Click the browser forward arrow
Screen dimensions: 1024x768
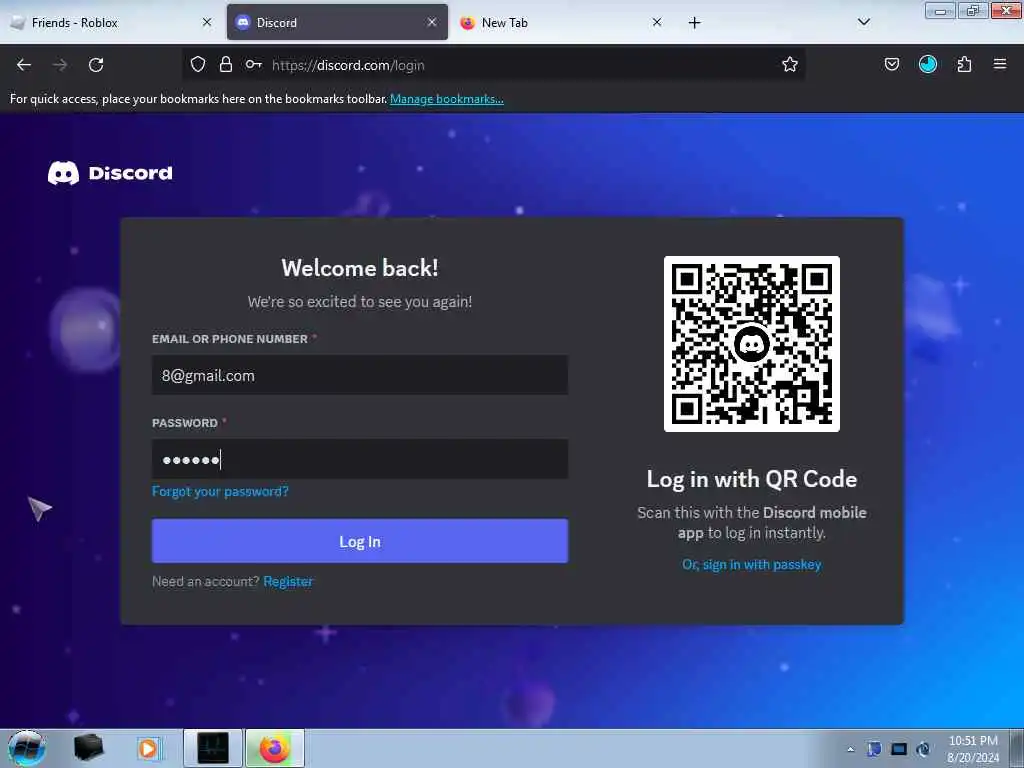coord(60,65)
